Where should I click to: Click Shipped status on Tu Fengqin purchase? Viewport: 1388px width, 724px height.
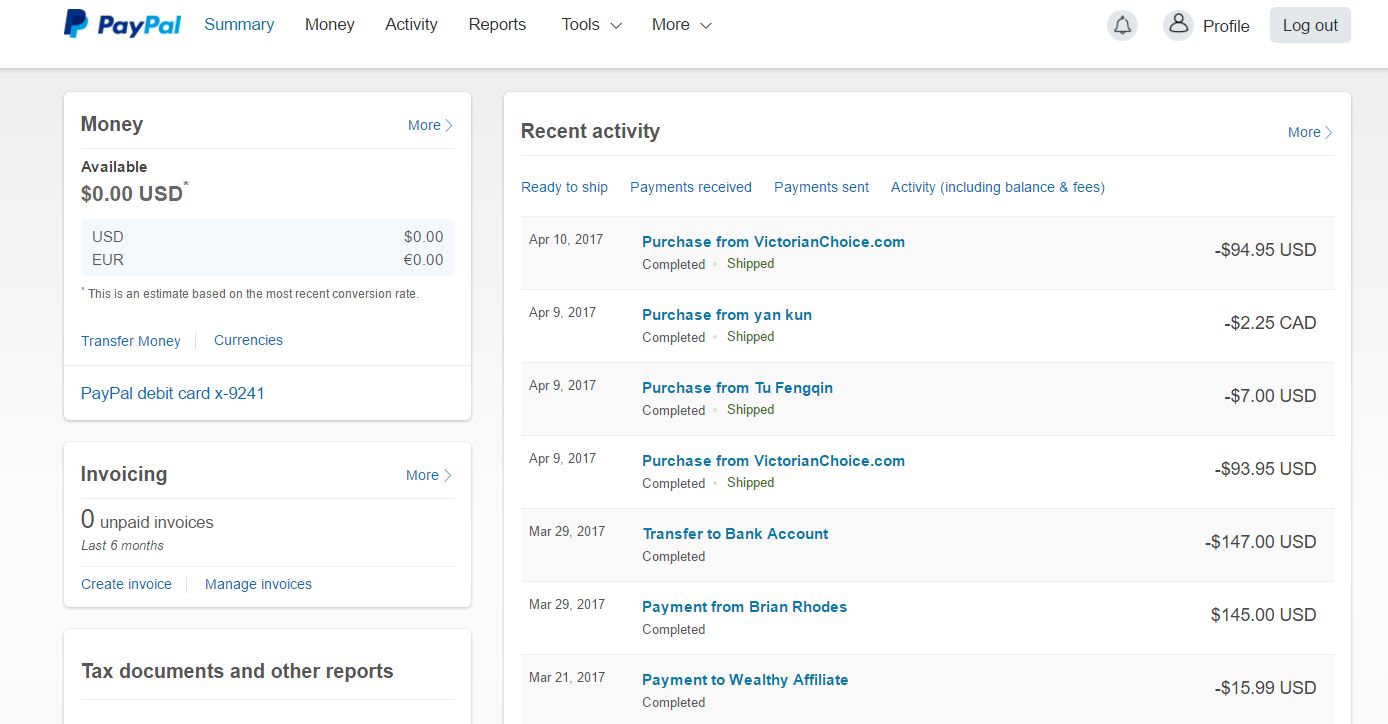click(x=750, y=410)
